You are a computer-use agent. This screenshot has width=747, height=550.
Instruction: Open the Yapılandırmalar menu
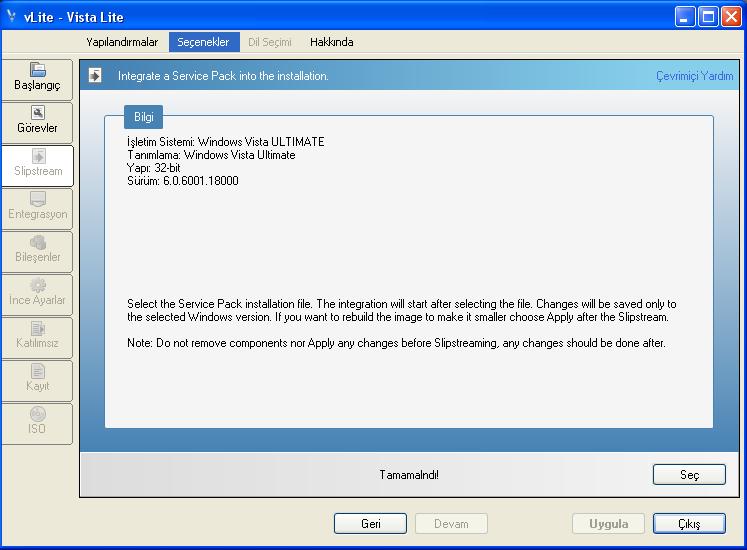tap(122, 42)
